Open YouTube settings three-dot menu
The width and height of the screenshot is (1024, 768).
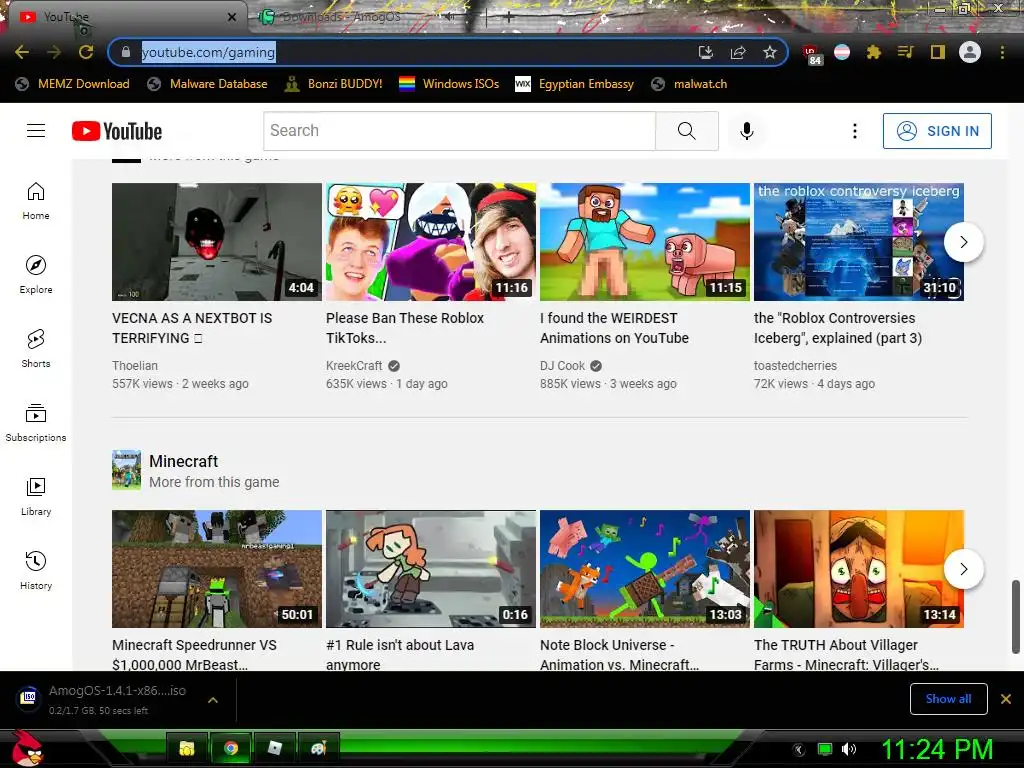854,131
